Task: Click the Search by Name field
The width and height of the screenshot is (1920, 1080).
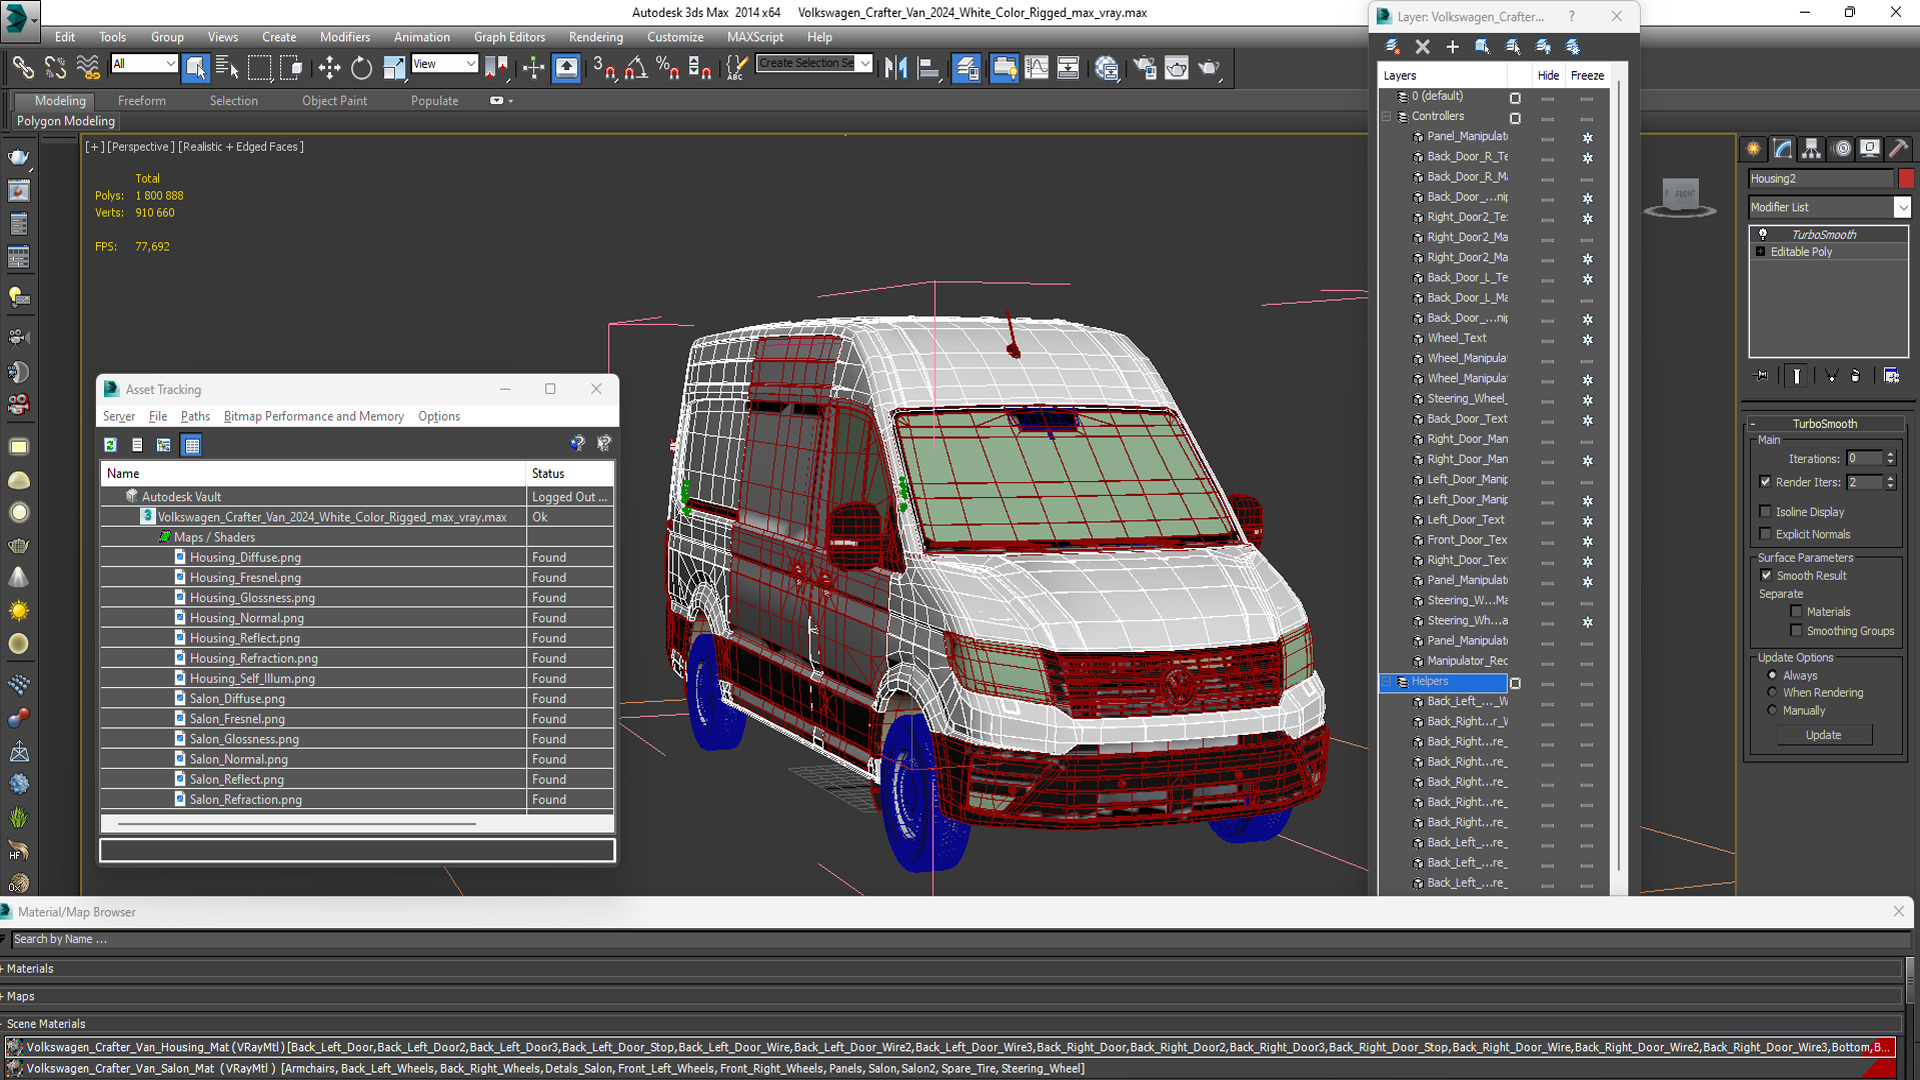Action: tap(960, 940)
